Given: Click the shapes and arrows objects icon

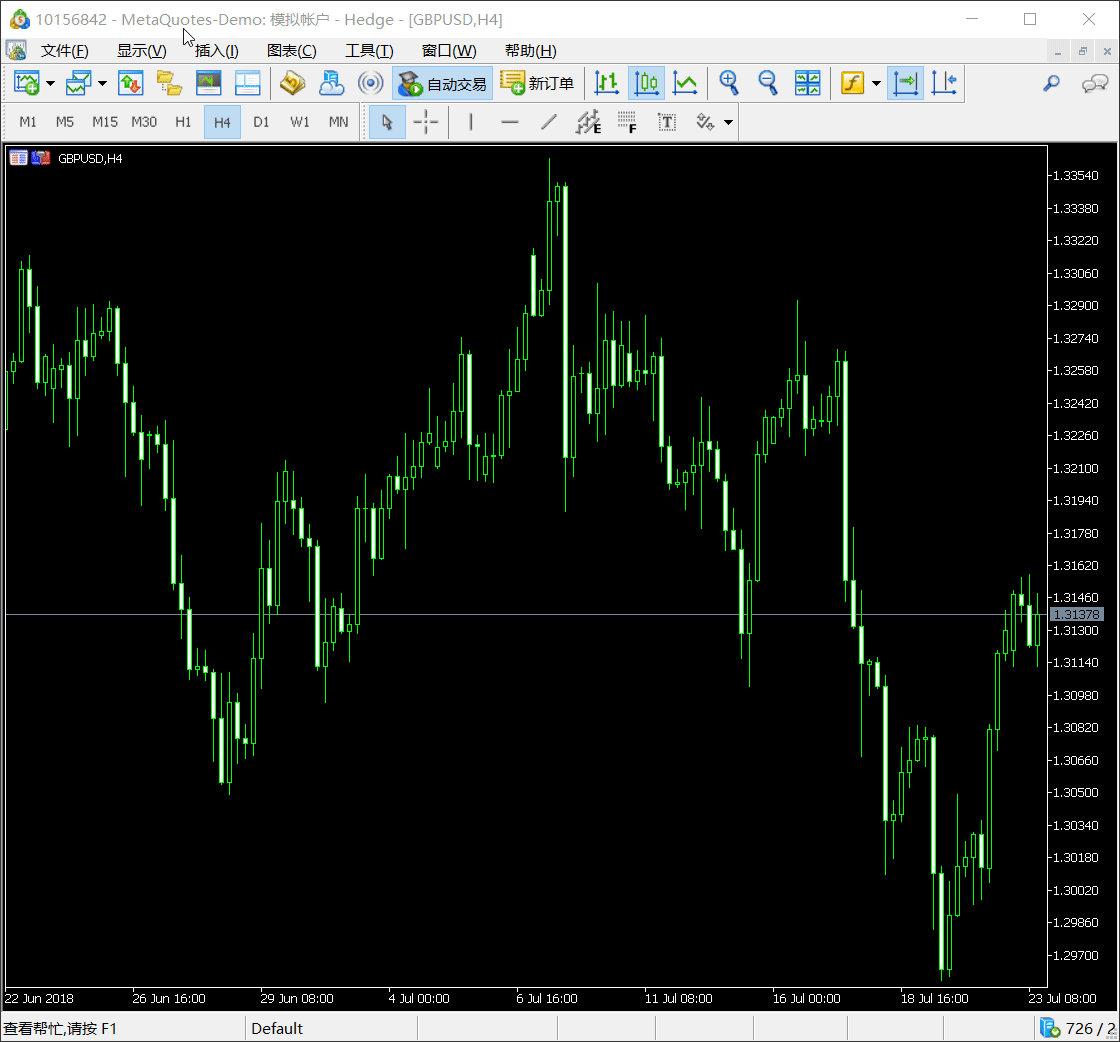Looking at the screenshot, I should click(706, 122).
